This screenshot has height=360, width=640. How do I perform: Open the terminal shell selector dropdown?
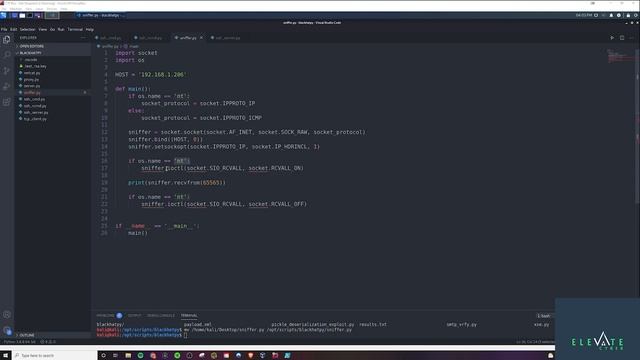pos(544,316)
